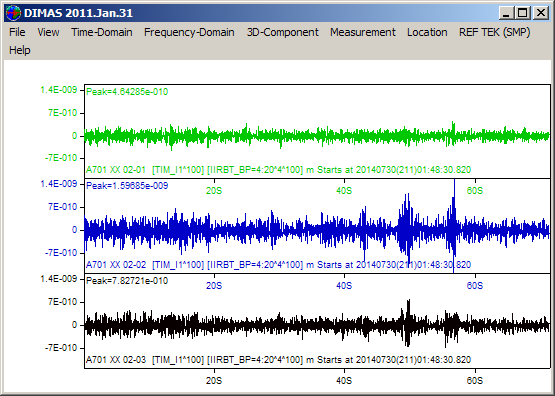
Task: Open the 3D-Component menu
Action: (282, 32)
